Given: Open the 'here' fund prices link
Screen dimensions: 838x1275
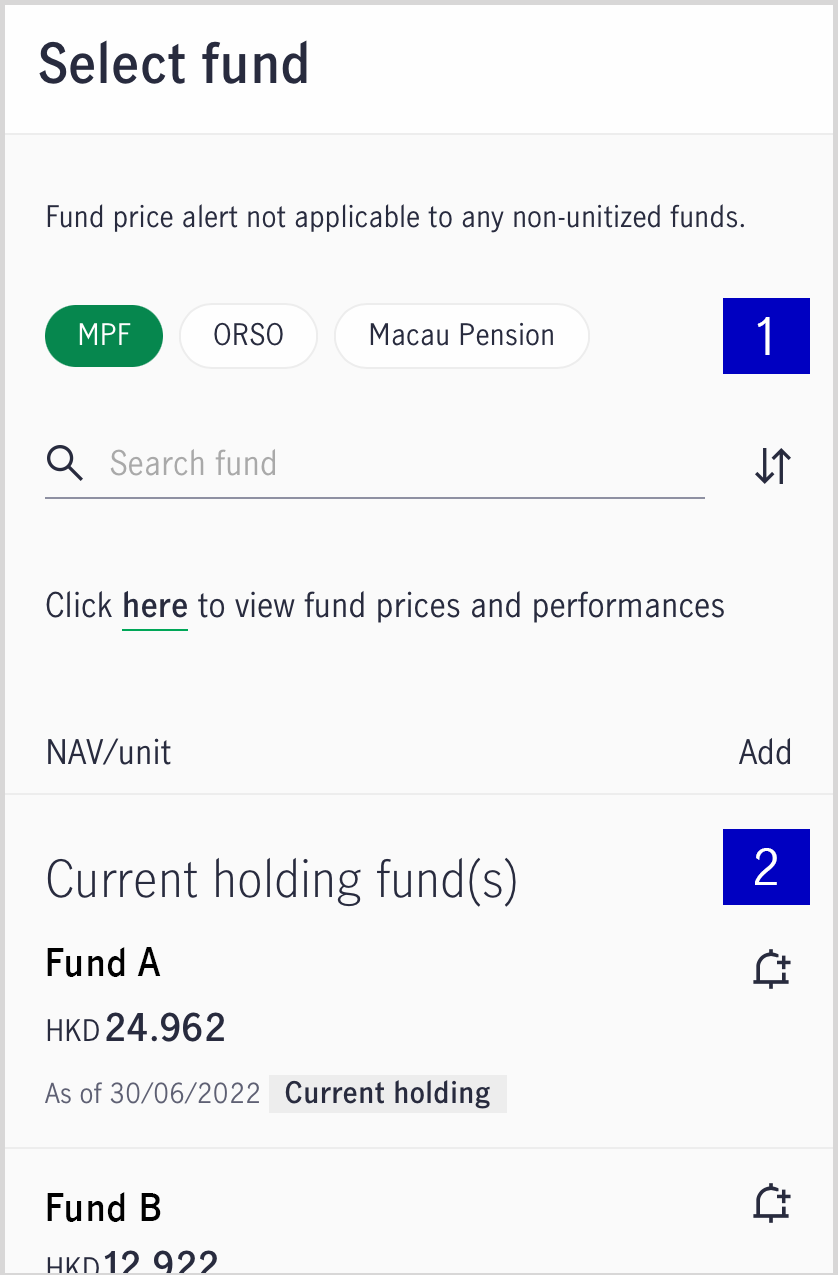Looking at the screenshot, I should [x=155, y=606].
